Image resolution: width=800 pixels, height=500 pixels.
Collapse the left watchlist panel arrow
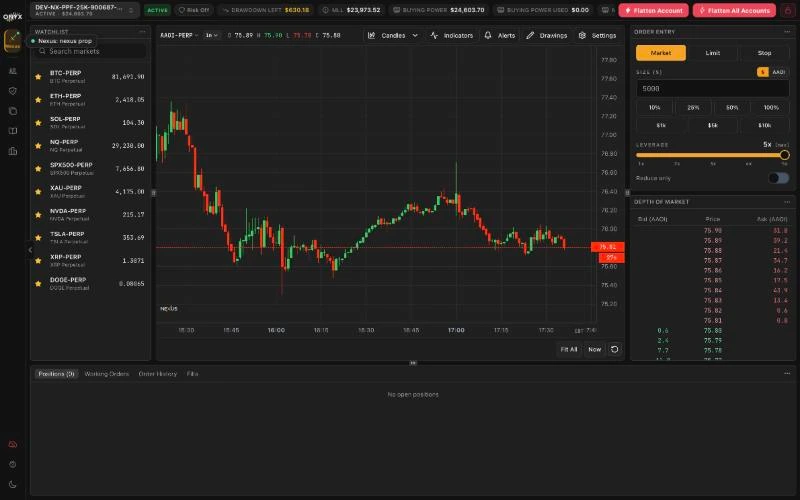pos(30,249)
